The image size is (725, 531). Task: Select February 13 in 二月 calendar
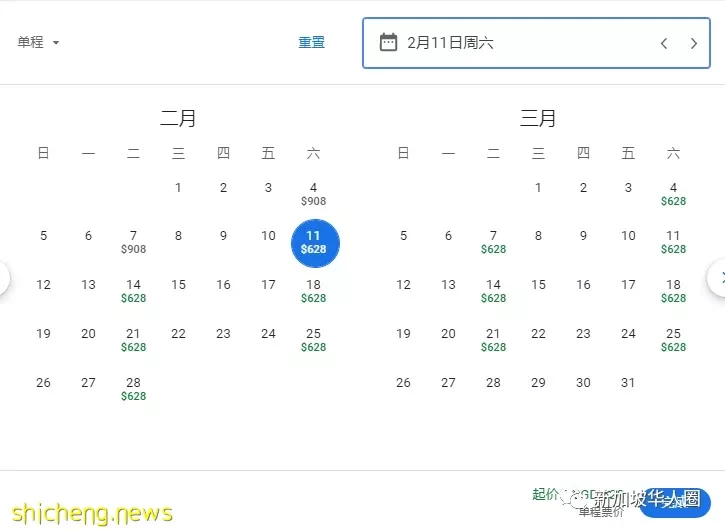coord(88,285)
